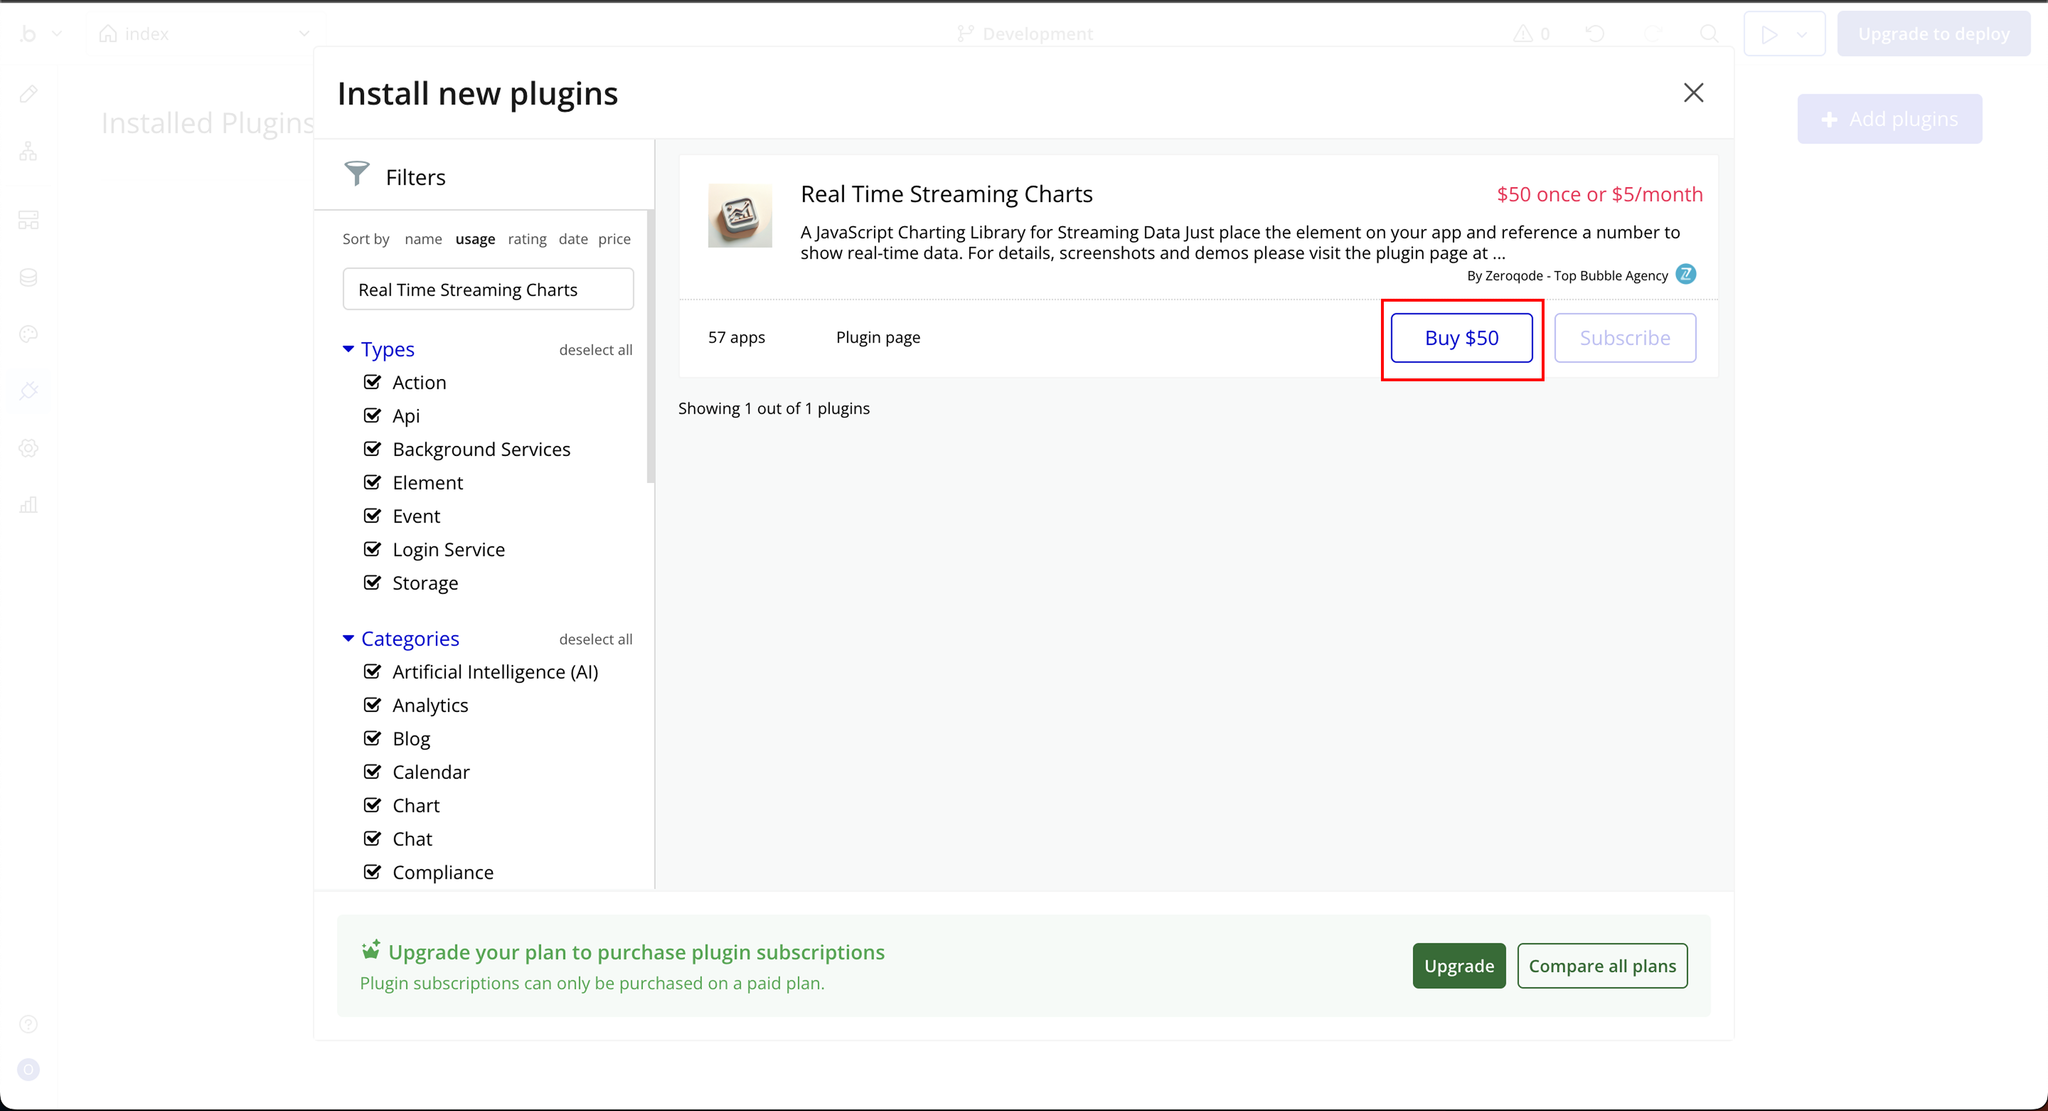Open the Settings gear icon in sidebar

(29, 448)
